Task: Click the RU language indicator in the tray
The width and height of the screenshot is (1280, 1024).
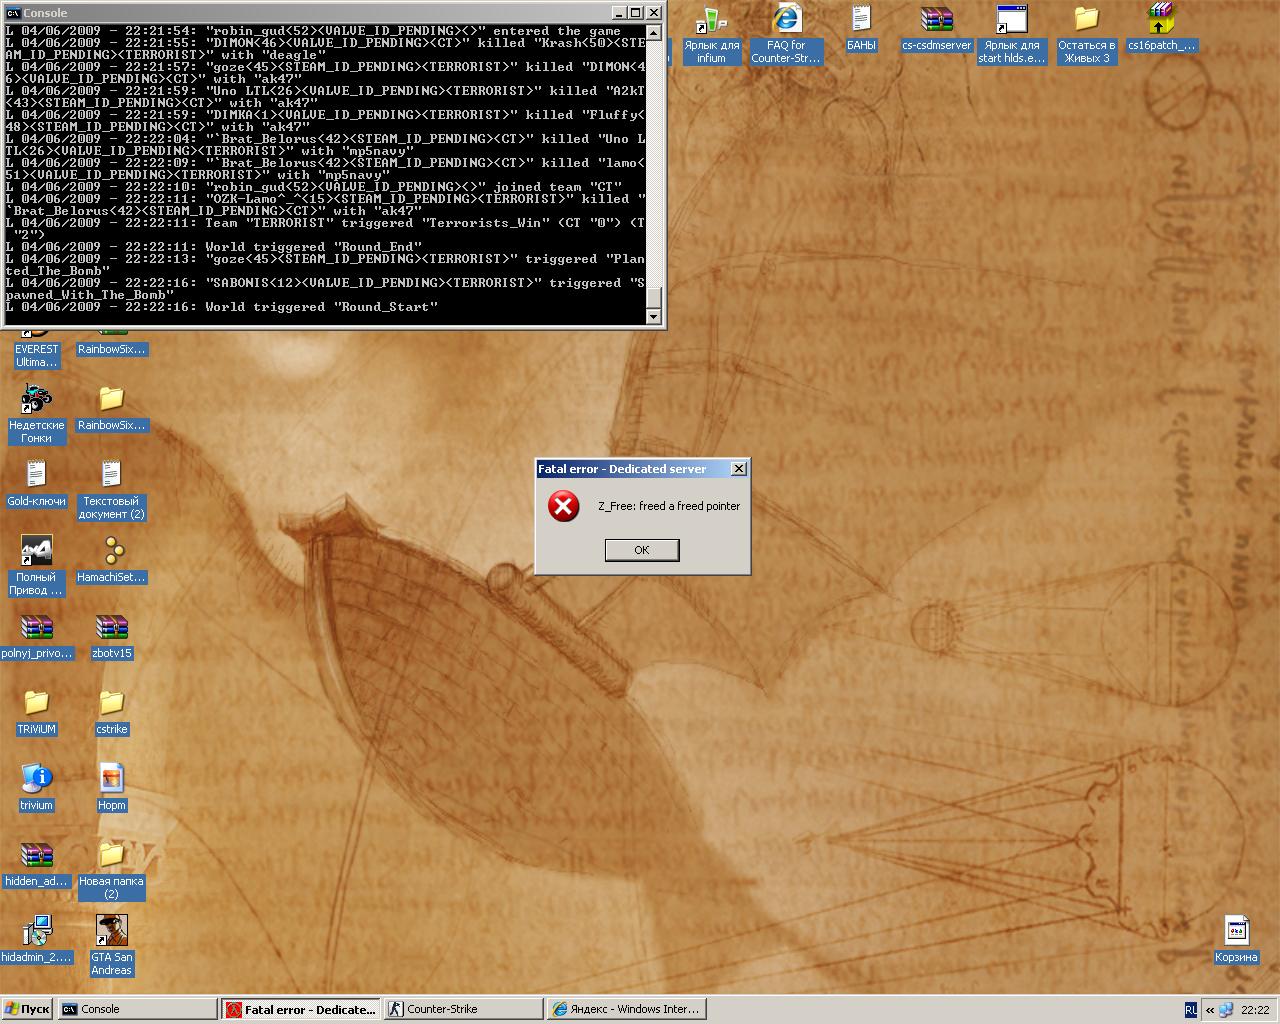Action: pyautogui.click(x=1191, y=1010)
